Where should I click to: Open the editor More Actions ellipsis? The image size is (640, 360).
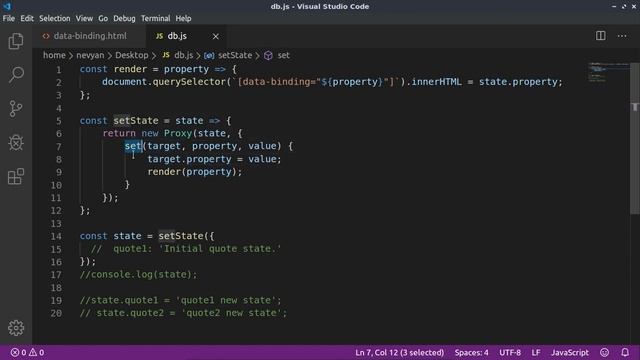coord(622,36)
